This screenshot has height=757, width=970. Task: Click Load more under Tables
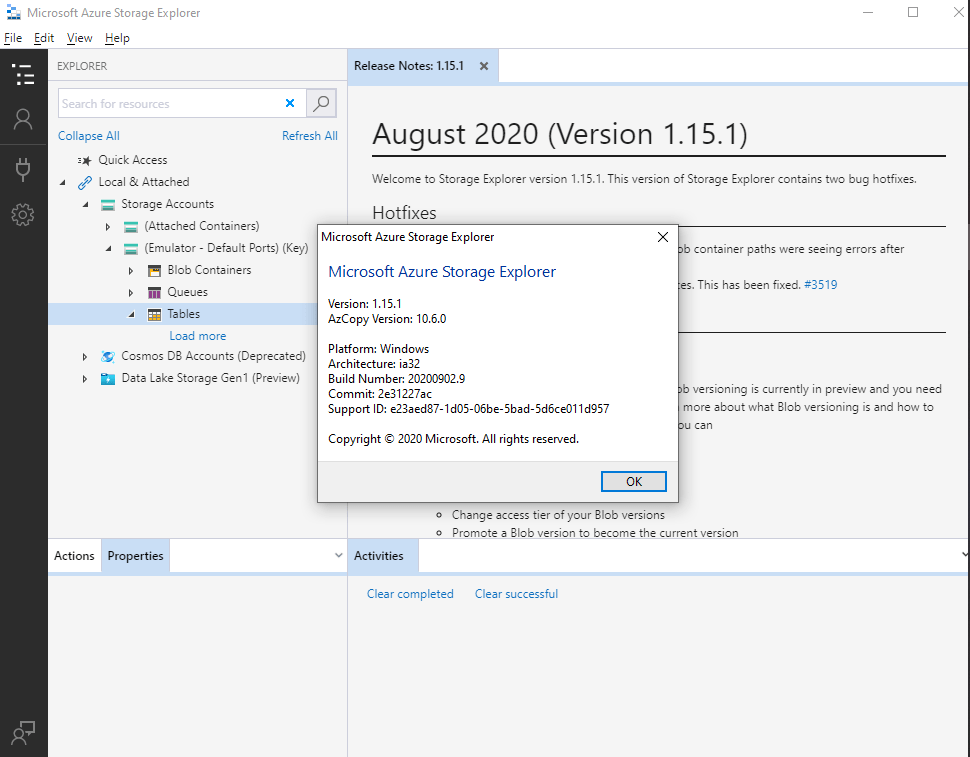point(198,336)
